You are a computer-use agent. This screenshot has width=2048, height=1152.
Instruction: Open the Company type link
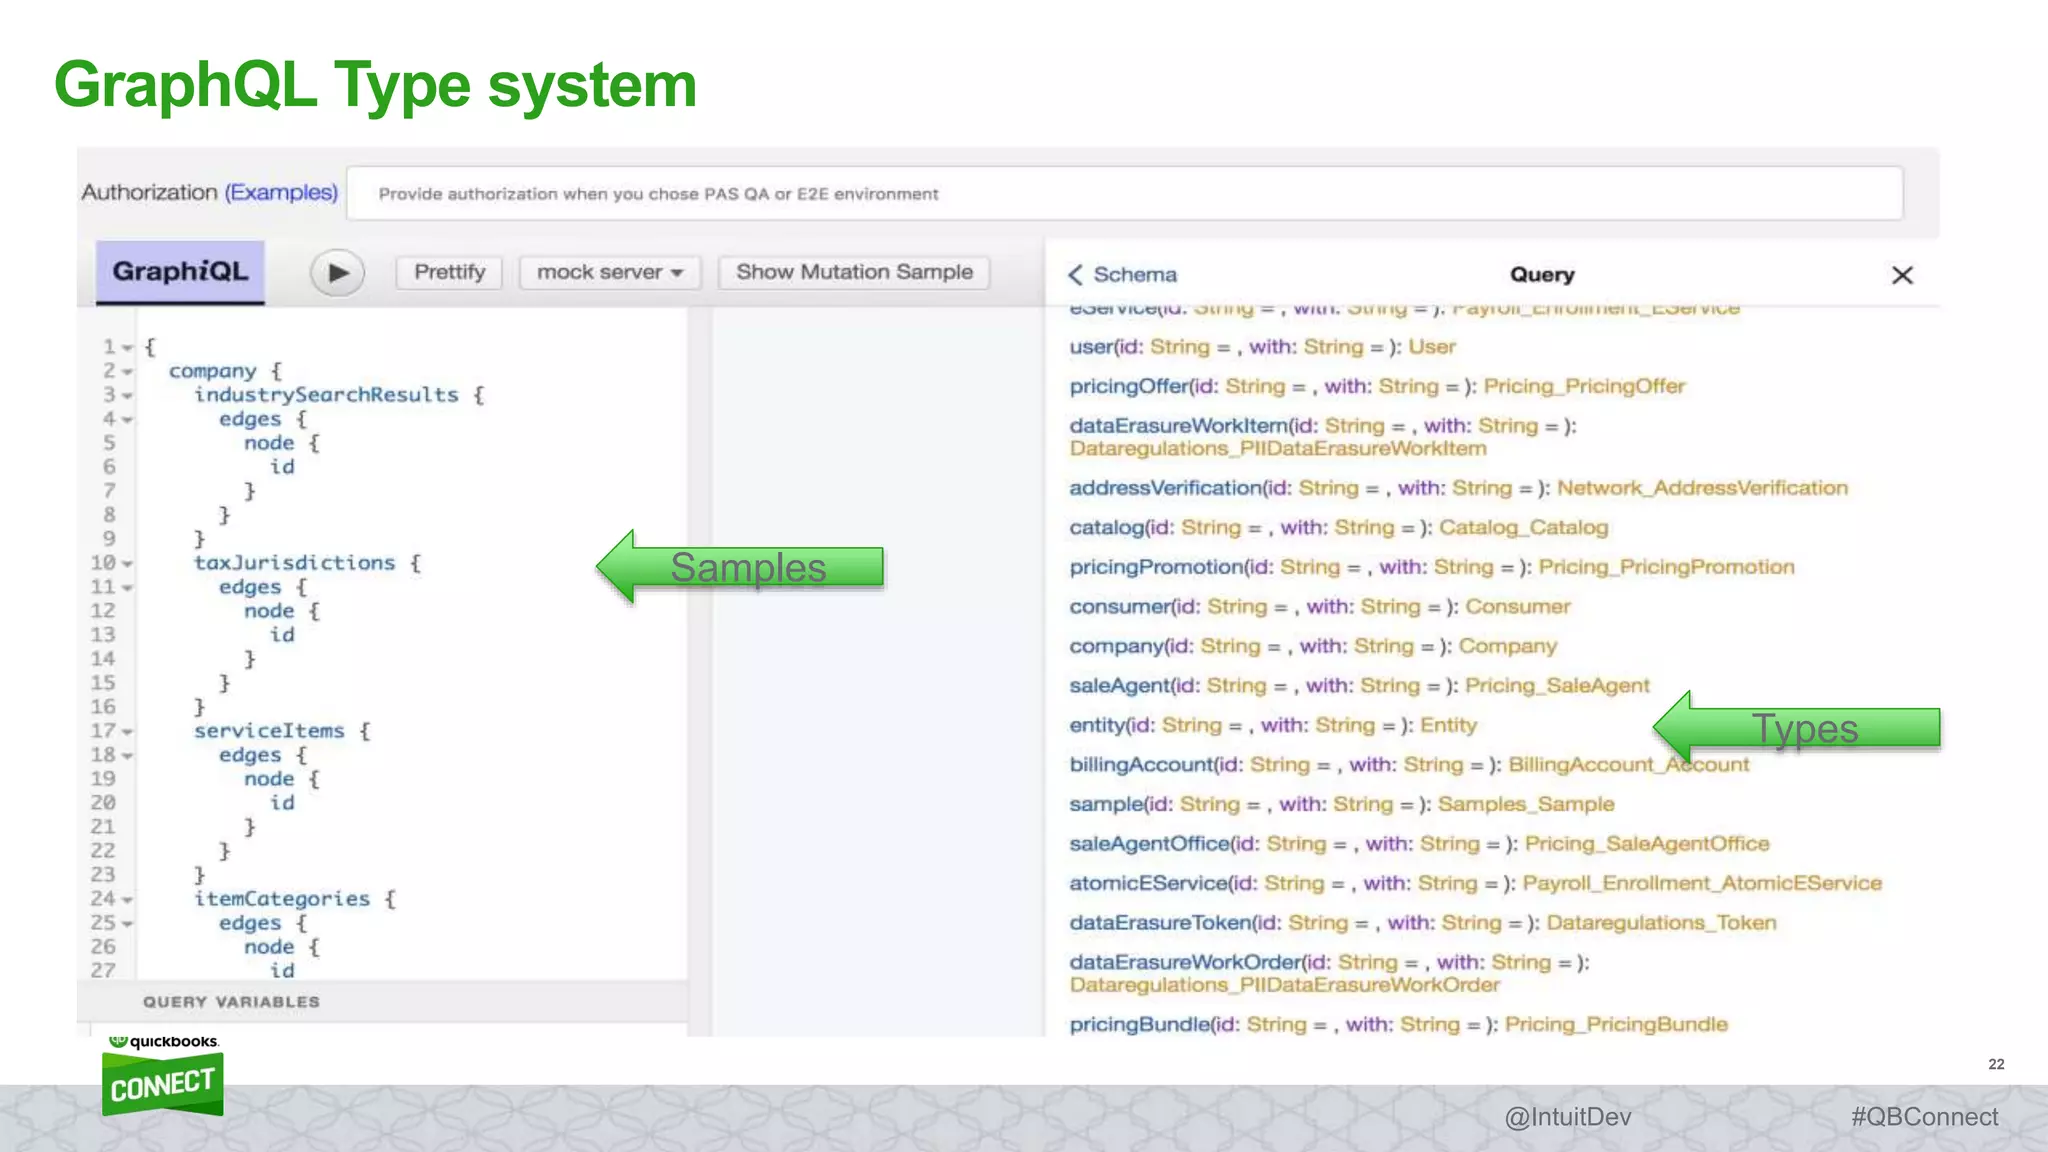[1507, 646]
